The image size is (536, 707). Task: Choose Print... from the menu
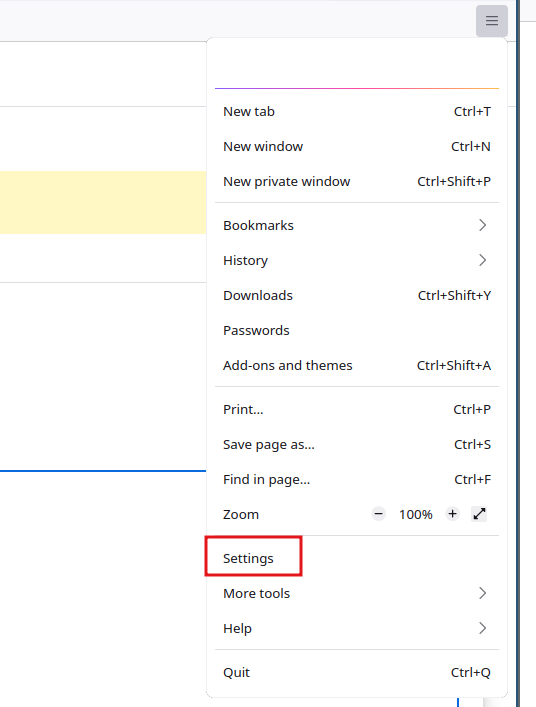[357, 409]
